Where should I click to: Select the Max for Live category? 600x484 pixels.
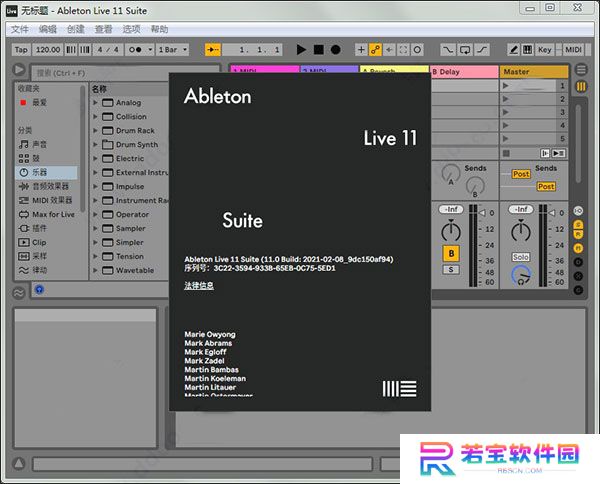click(48, 214)
